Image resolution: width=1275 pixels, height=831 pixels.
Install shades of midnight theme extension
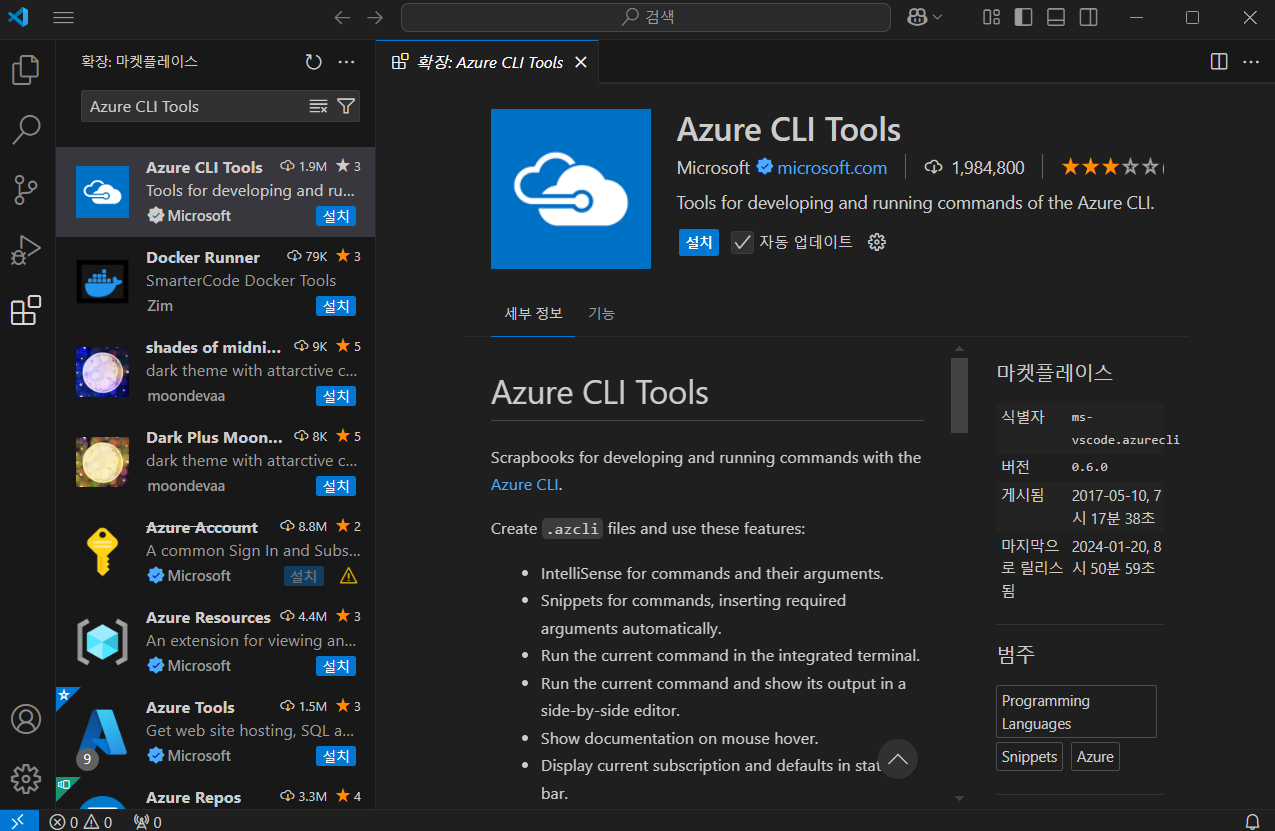point(336,396)
